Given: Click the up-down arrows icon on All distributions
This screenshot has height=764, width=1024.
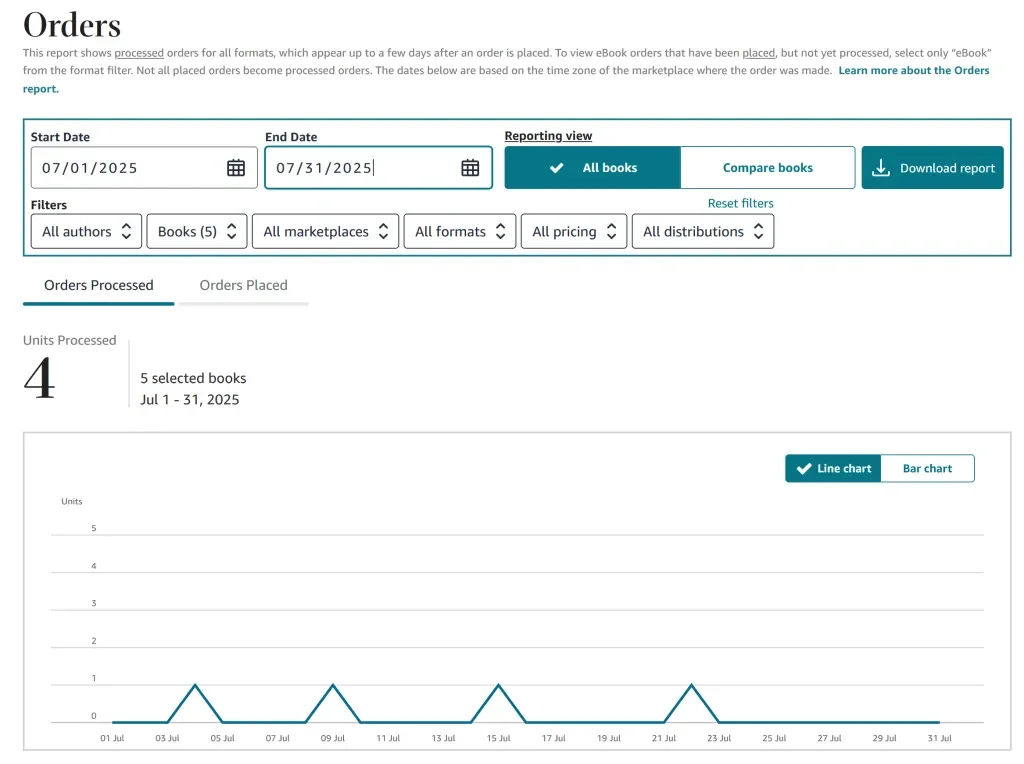Looking at the screenshot, I should (x=758, y=231).
